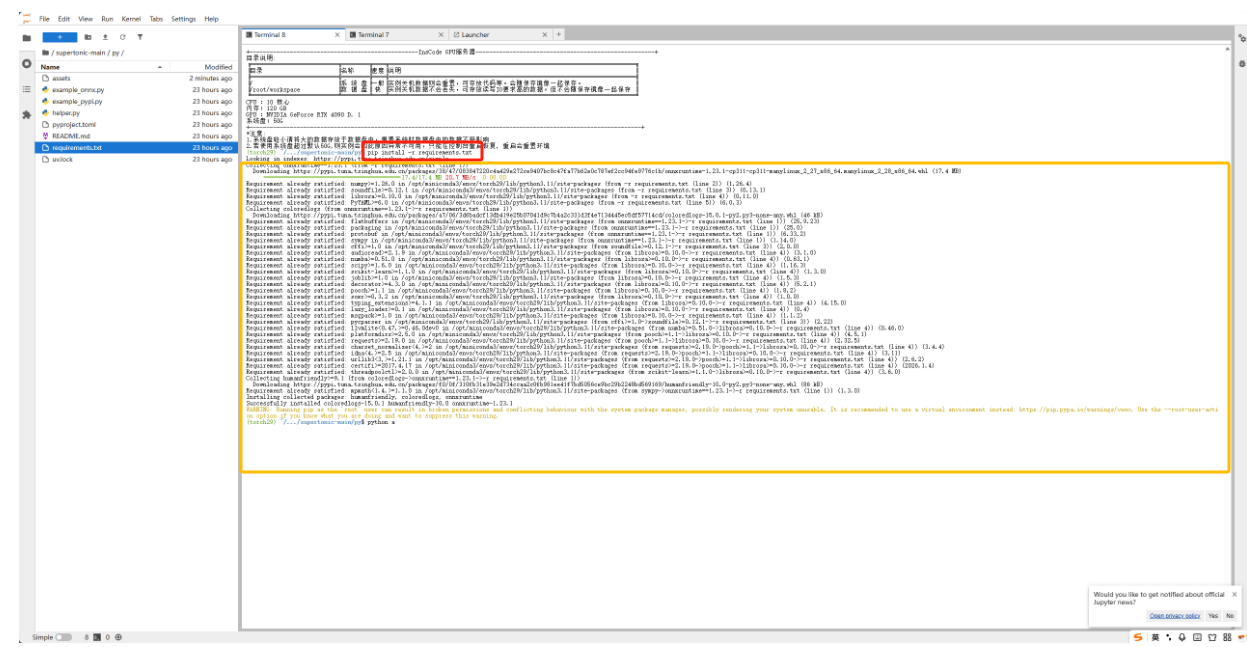Dismiss the Jupyter news notification

pos(1234,594)
